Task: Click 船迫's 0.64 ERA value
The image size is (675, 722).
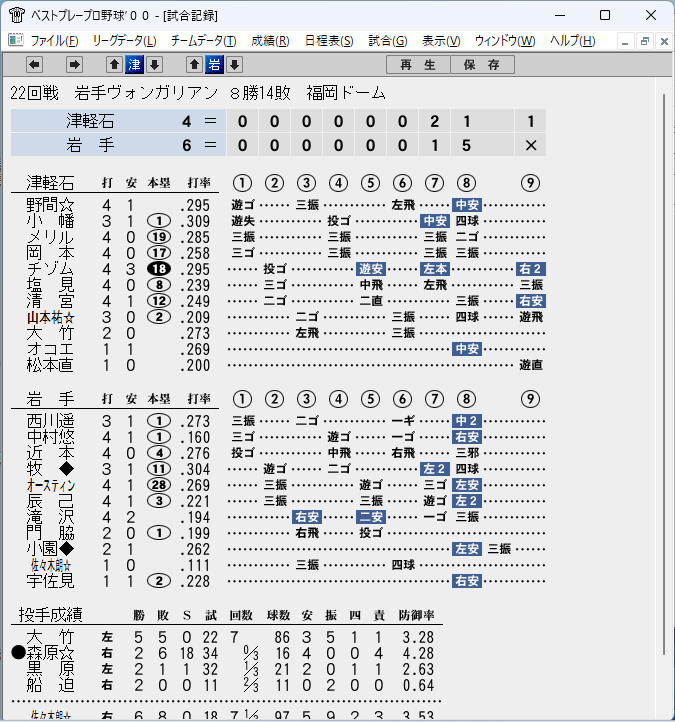Action: [418, 686]
